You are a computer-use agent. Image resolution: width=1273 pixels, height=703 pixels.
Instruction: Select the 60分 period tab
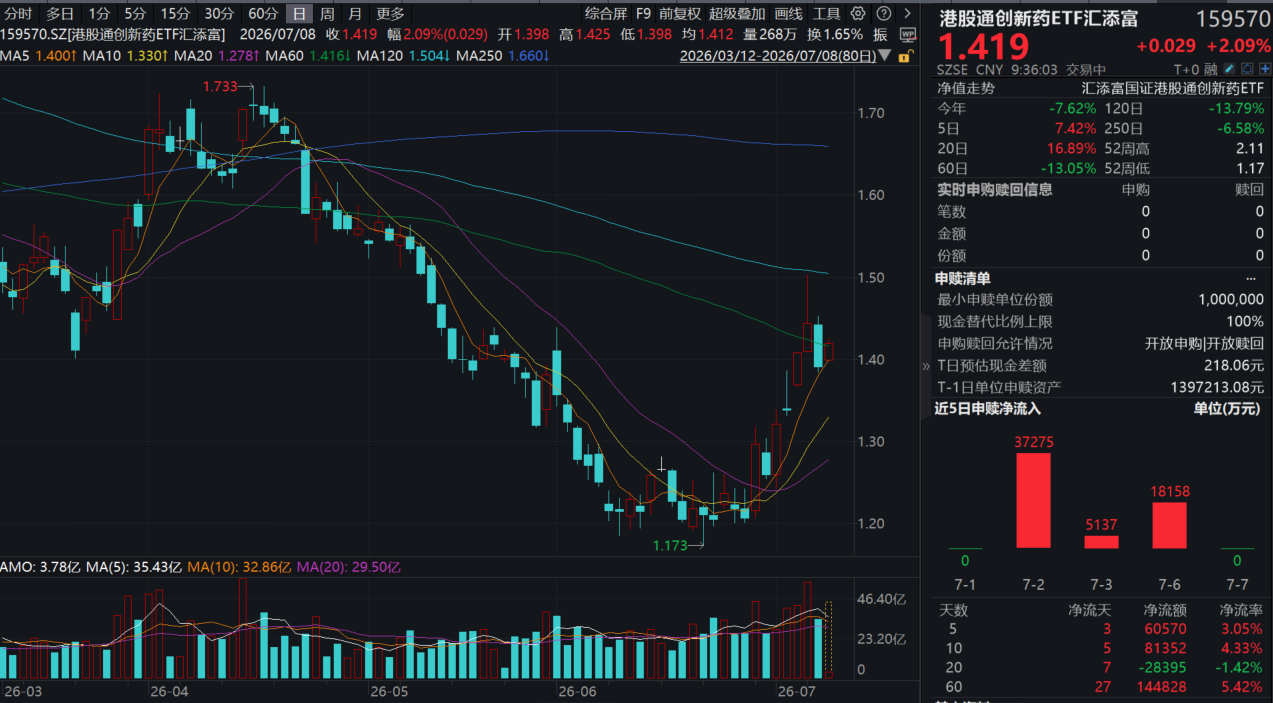263,13
